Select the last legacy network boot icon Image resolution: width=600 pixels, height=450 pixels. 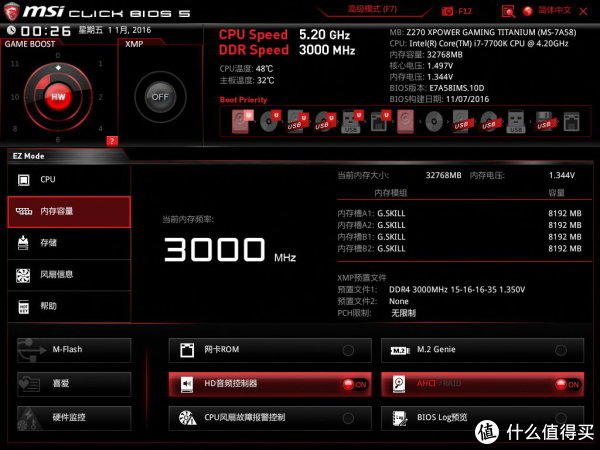click(x=571, y=122)
